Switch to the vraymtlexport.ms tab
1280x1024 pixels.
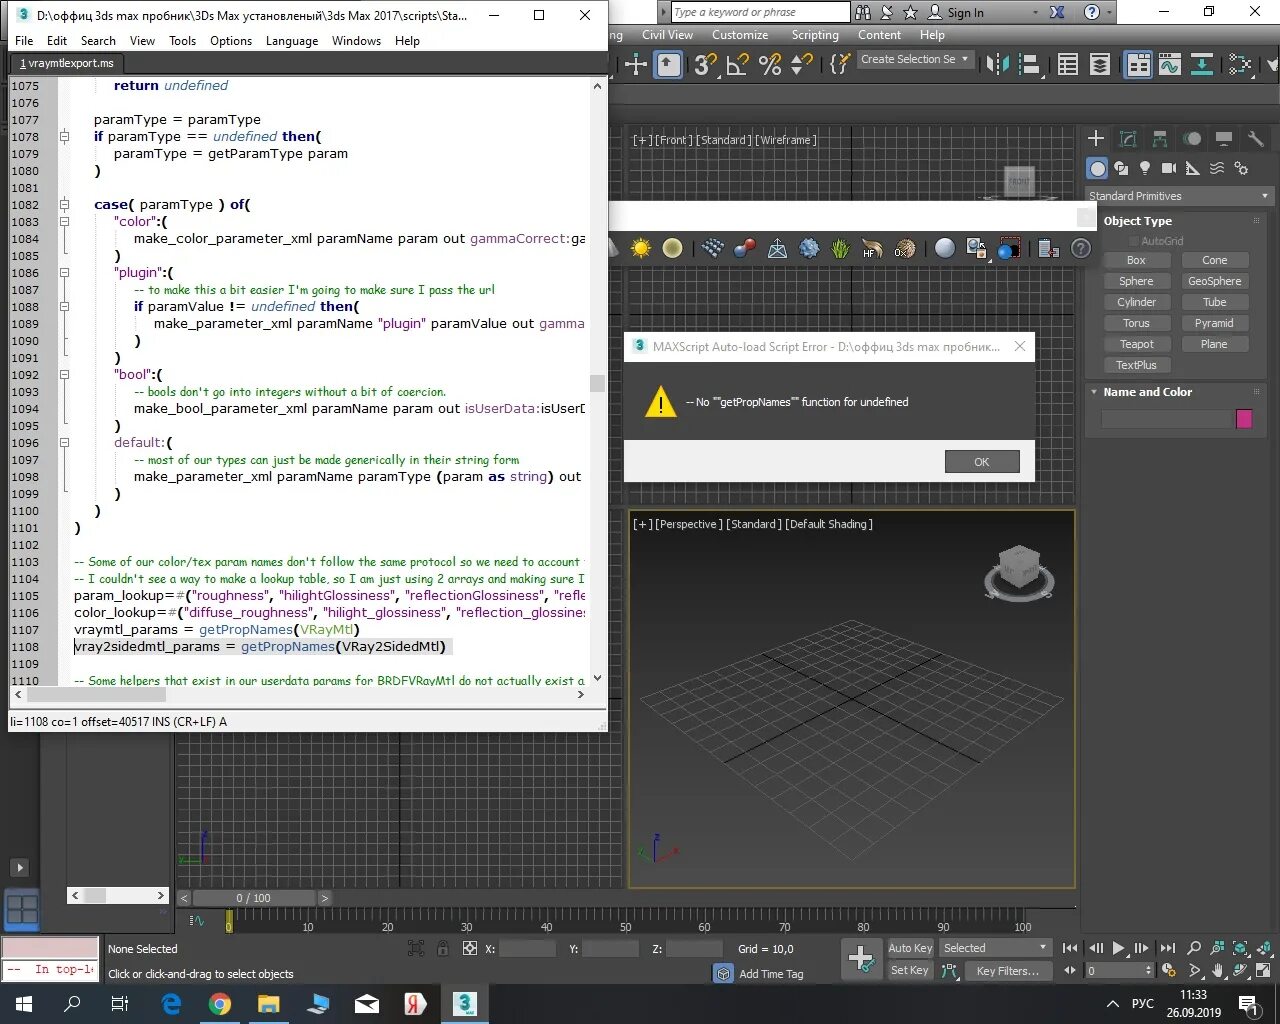[67, 63]
